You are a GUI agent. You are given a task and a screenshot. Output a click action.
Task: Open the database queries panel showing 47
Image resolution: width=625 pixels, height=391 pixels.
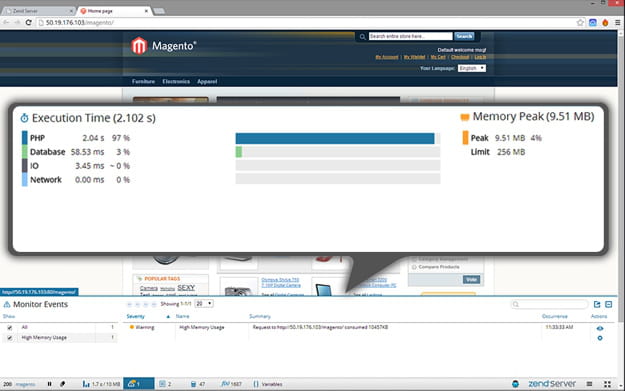pos(198,384)
